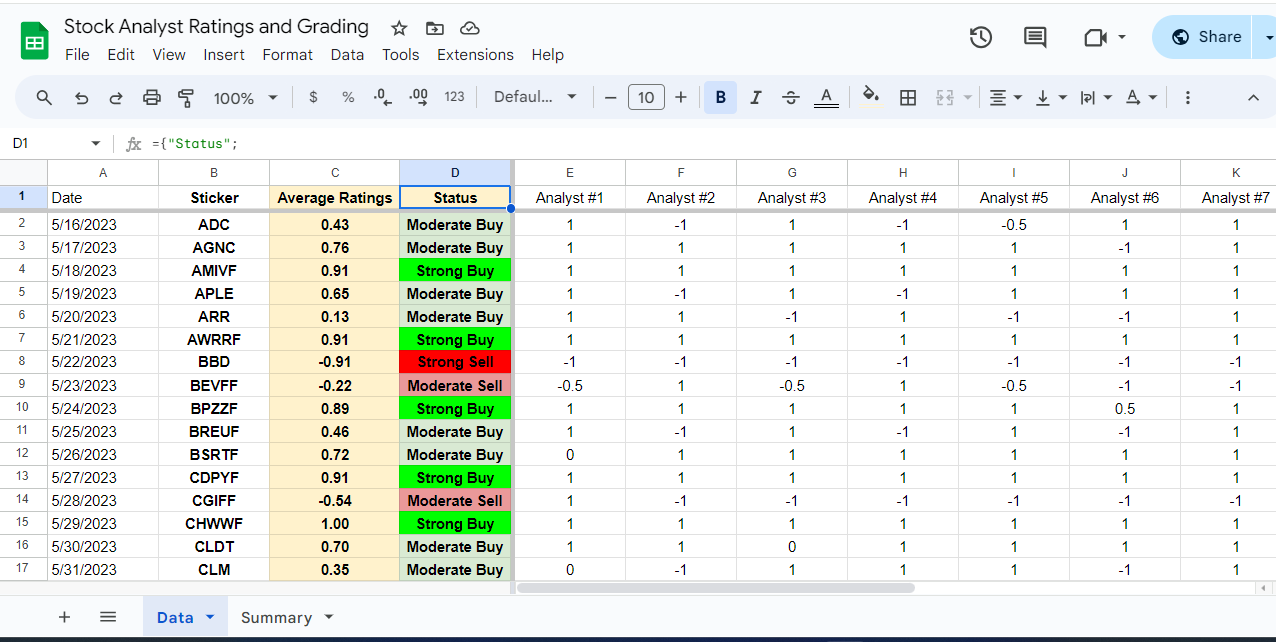Open the font family dropdown

[534, 97]
